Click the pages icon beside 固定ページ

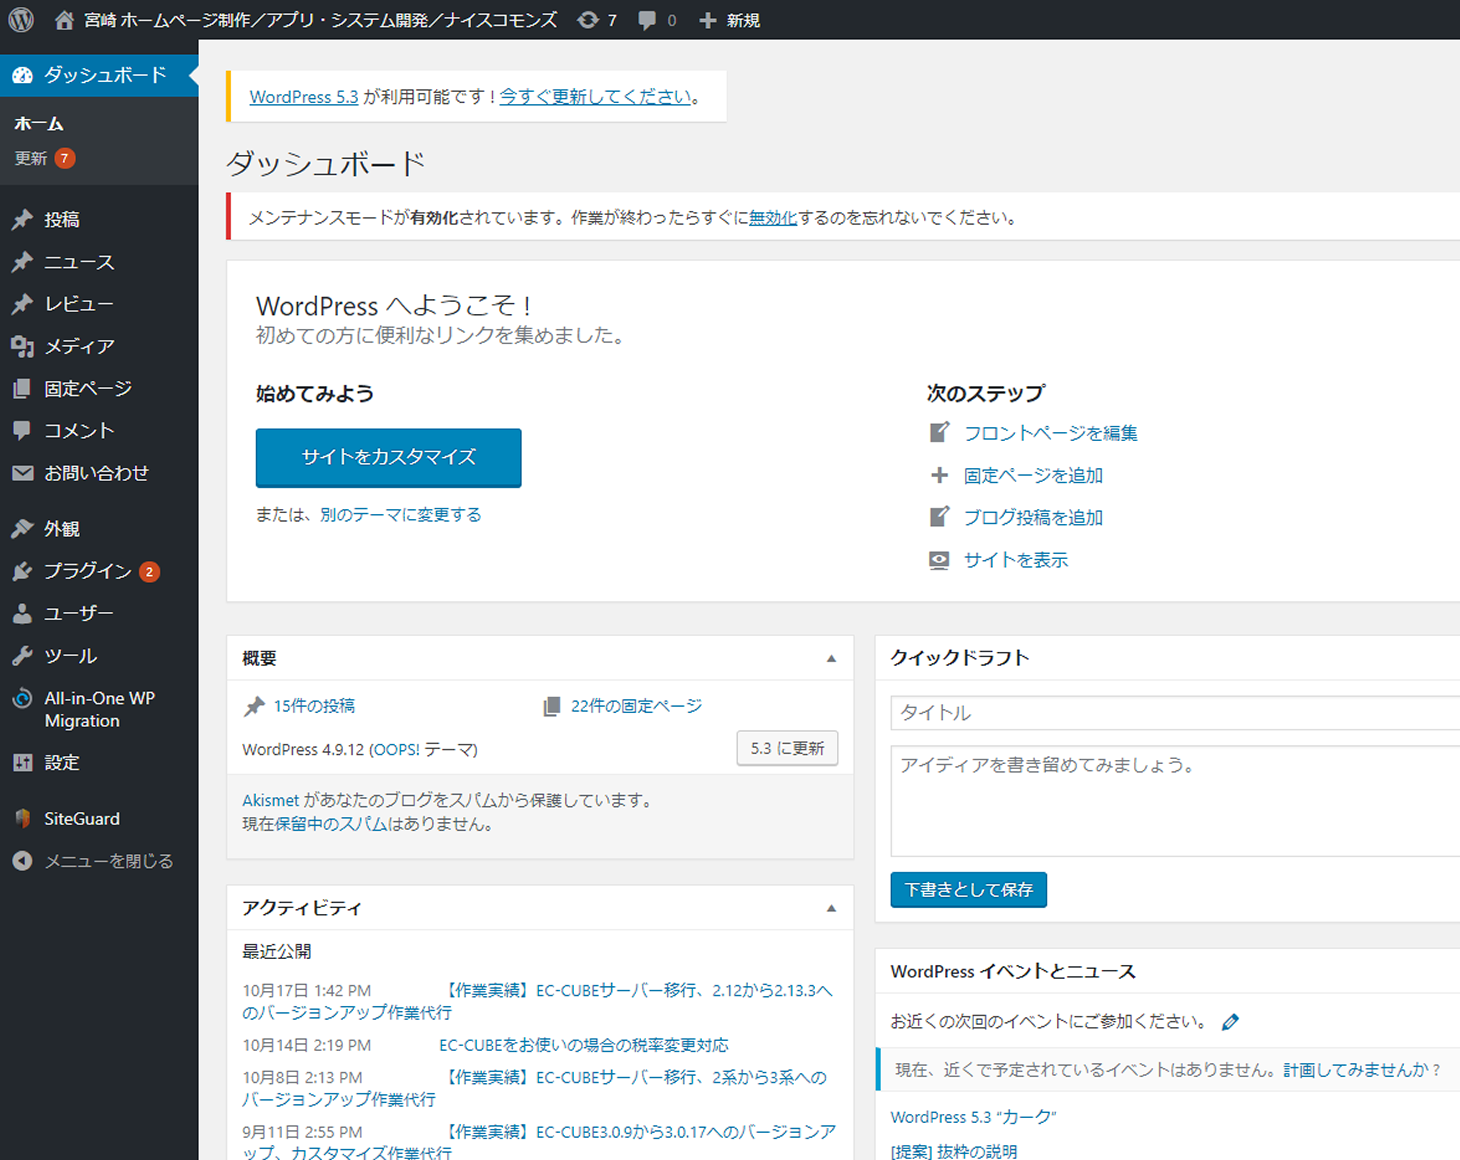pyautogui.click(x=22, y=388)
